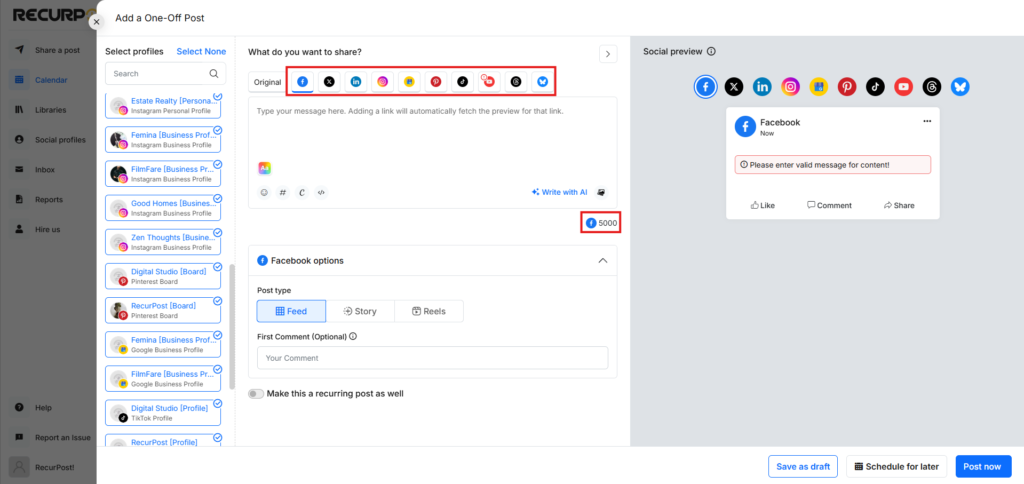
Task: Toggle 'Make this a recurring post as well'
Action: coord(257,394)
